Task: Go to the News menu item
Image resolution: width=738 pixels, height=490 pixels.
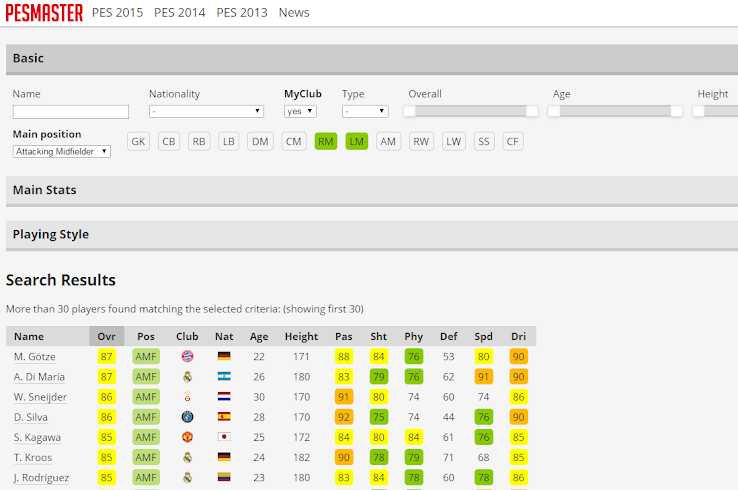Action: 294,13
